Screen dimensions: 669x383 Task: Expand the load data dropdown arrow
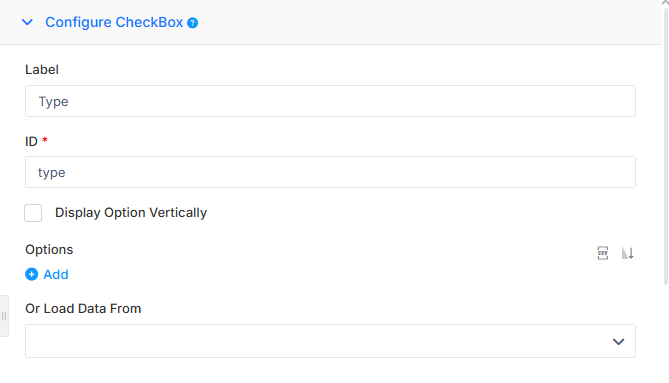(x=619, y=342)
